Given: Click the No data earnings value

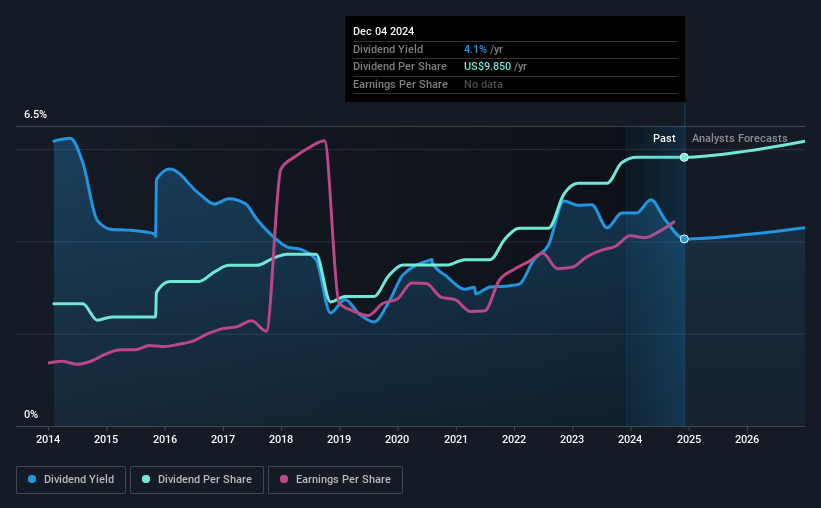Looking at the screenshot, I should pyautogui.click(x=483, y=84).
